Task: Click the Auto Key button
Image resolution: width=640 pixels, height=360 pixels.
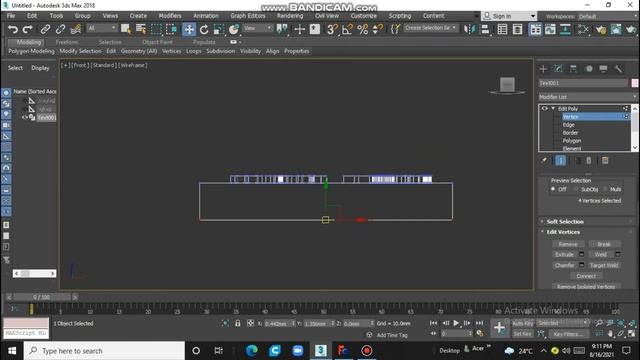Action: click(x=523, y=323)
